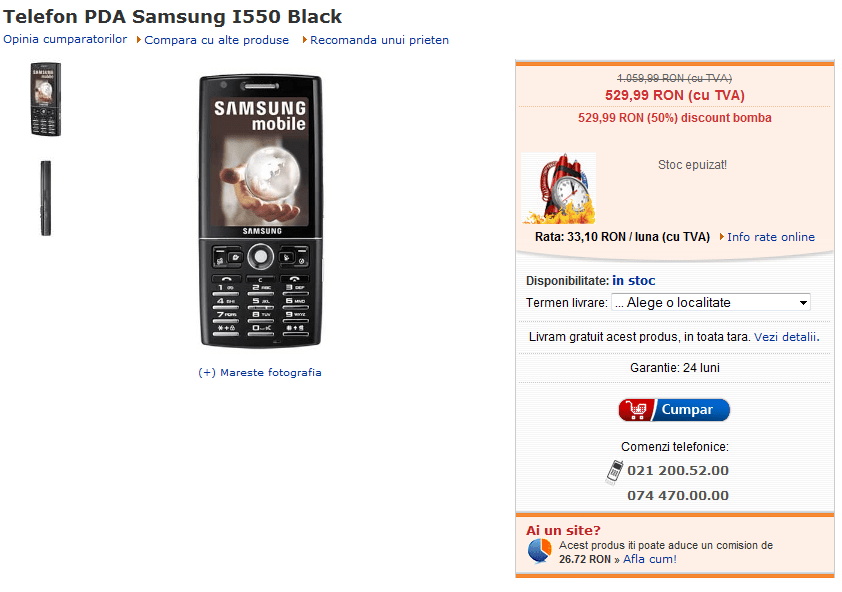Click orange arrow before Compara cu alte produse
842x592 pixels.
tap(139, 40)
